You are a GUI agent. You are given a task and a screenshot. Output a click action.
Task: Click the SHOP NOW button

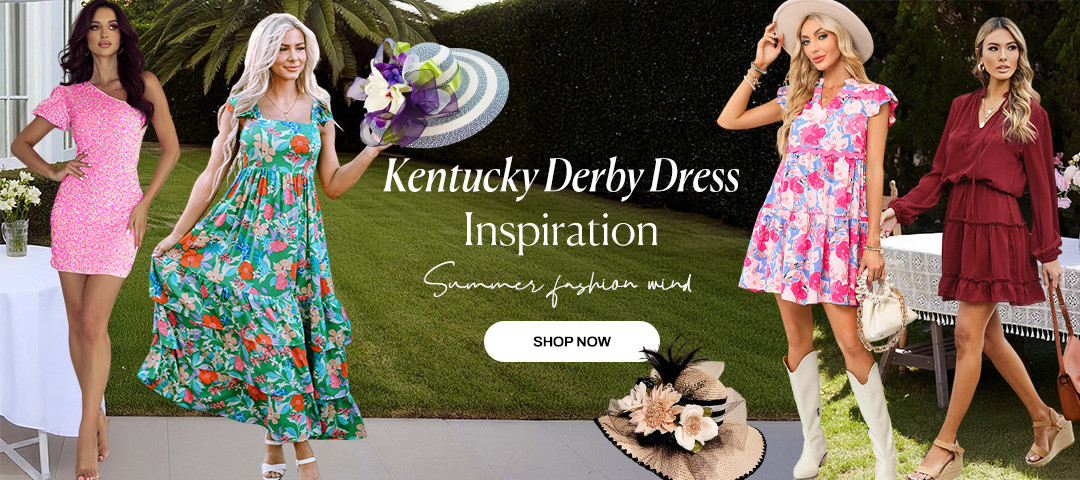(572, 342)
